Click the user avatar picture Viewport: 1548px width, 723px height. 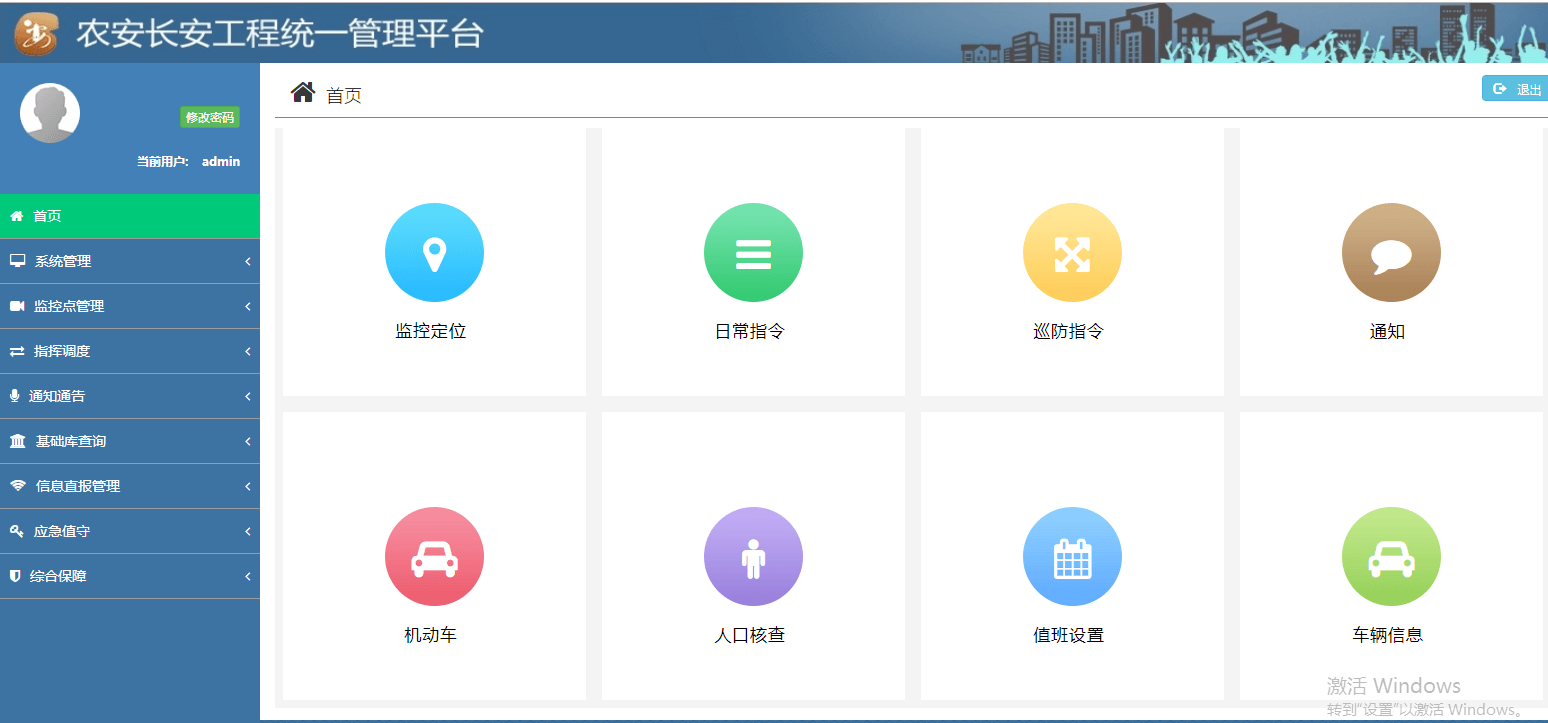point(50,113)
